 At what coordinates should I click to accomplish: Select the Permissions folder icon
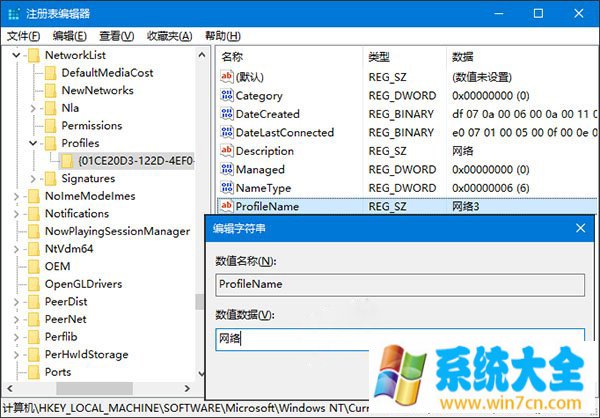click(51, 126)
